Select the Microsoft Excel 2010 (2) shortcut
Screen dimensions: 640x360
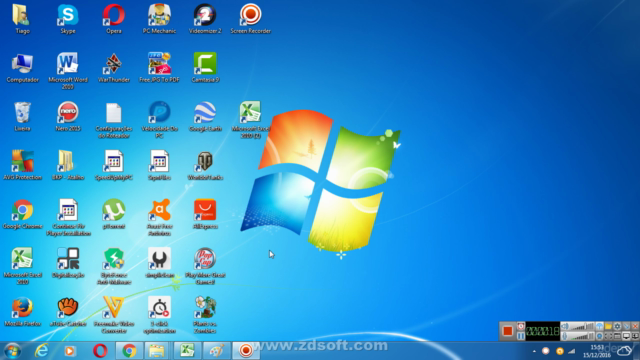251,120
